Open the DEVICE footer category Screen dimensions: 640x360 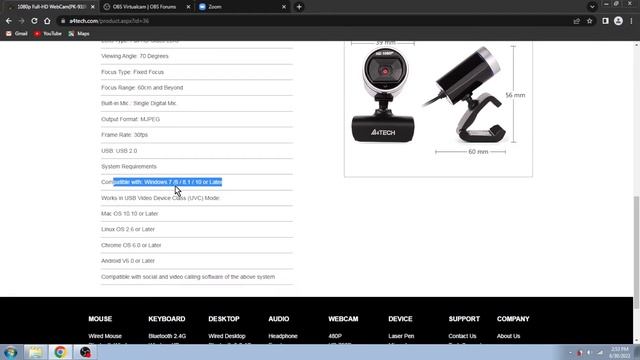tap(400, 319)
